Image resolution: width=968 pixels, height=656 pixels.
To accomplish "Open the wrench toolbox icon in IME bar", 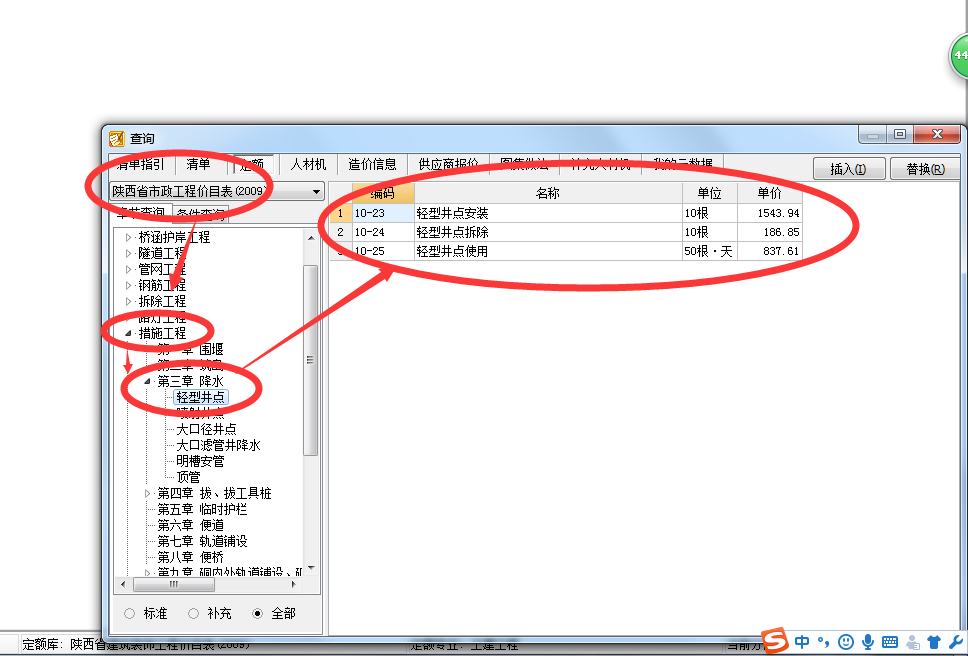I will coord(956,642).
